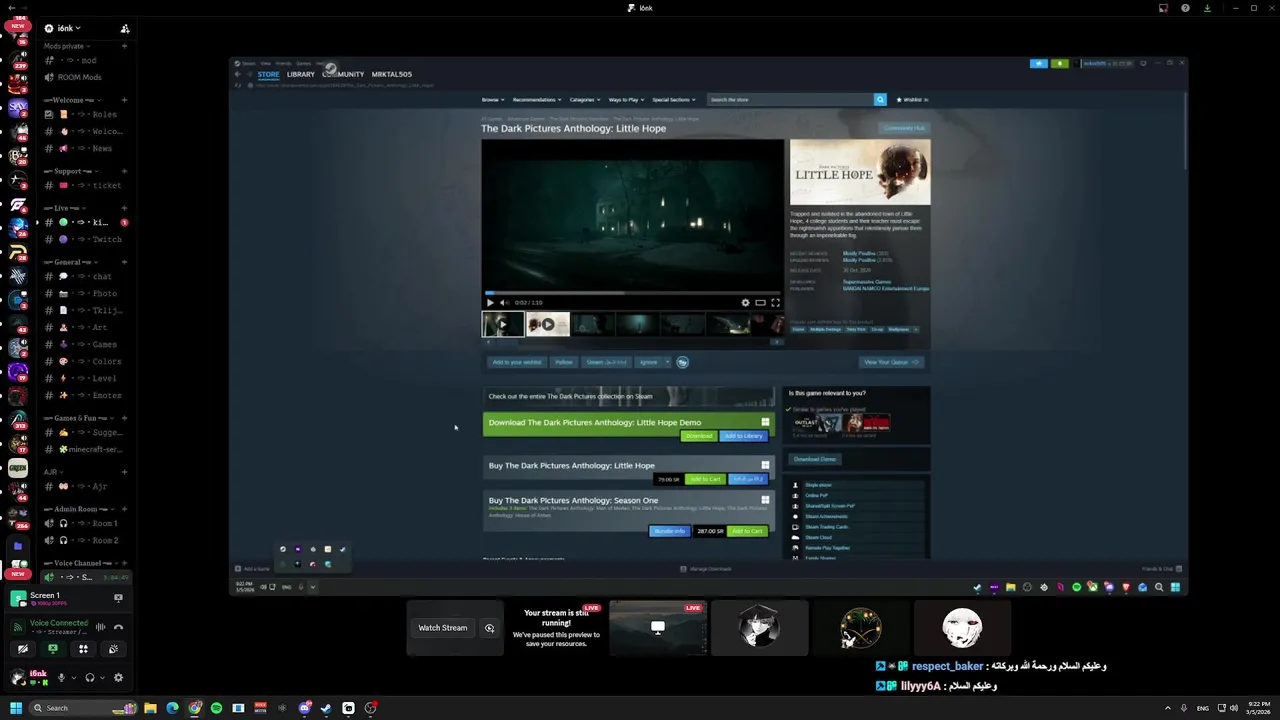Deafen audio with the headphones icon
Screen dimensions: 1280x720
coord(90,678)
